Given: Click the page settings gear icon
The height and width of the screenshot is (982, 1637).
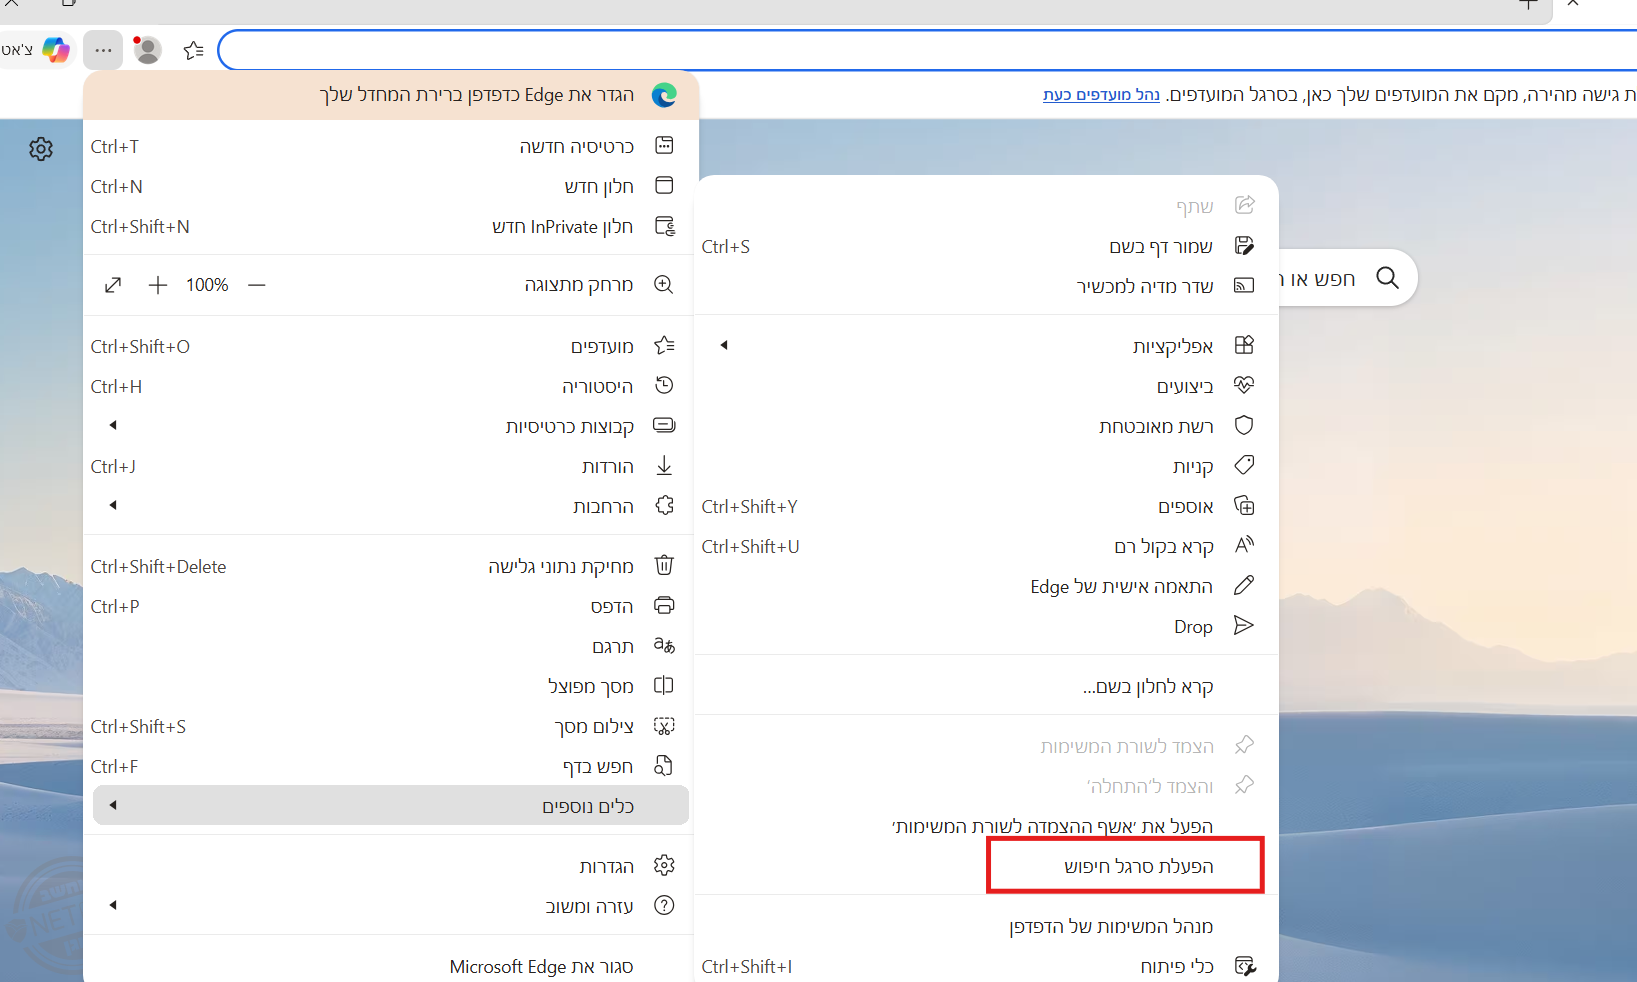Looking at the screenshot, I should click(x=41, y=149).
